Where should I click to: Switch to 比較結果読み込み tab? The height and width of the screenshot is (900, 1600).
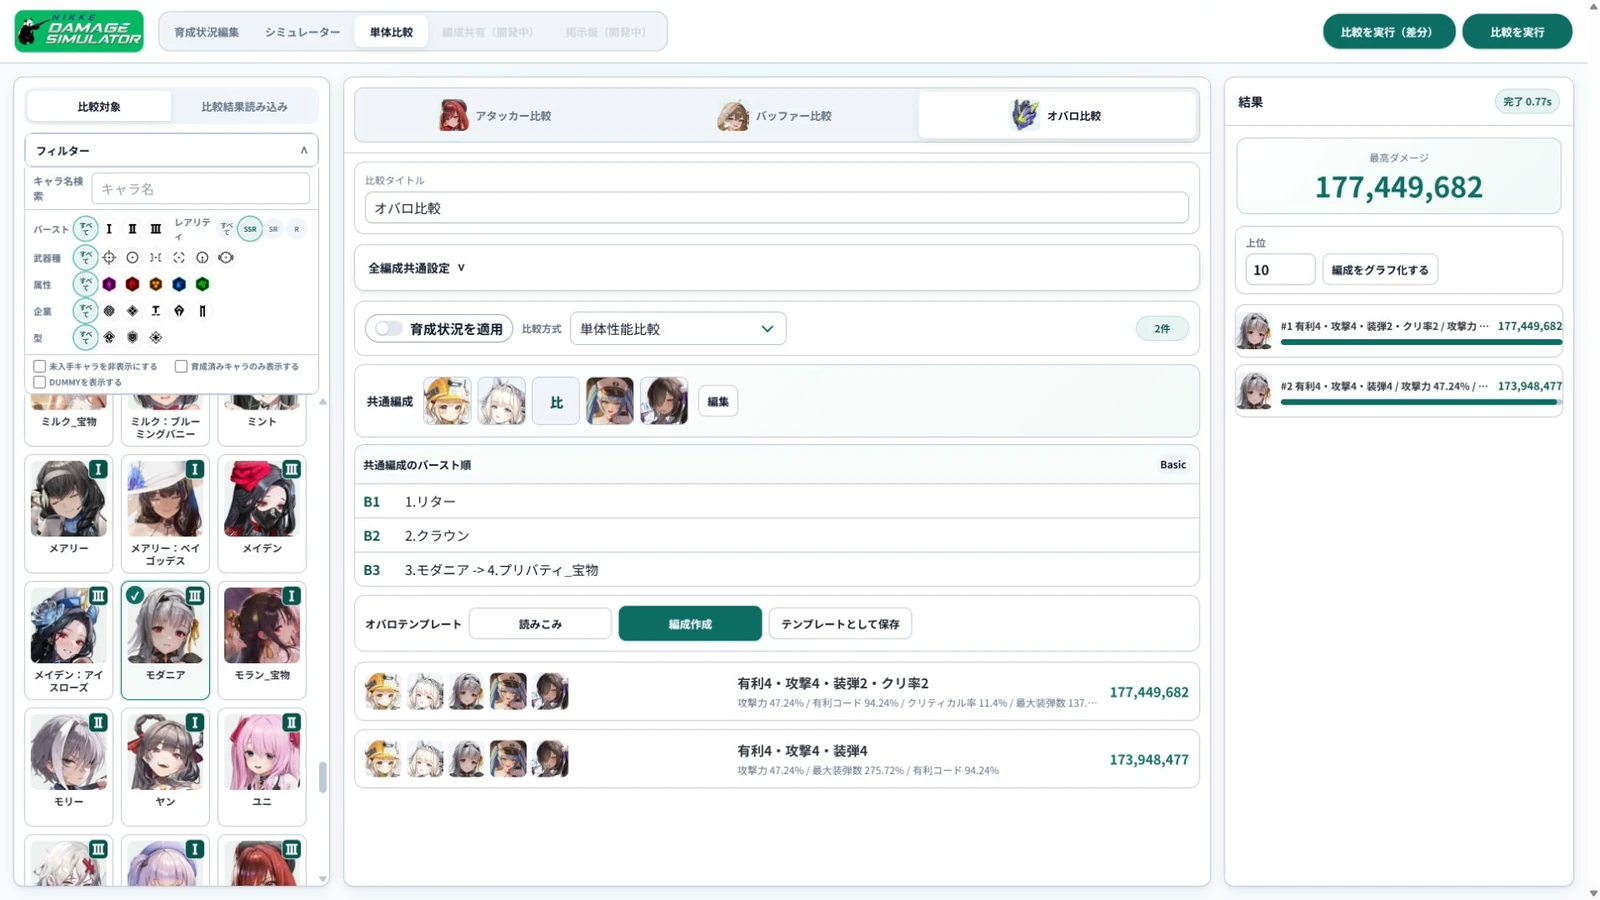tap(244, 106)
